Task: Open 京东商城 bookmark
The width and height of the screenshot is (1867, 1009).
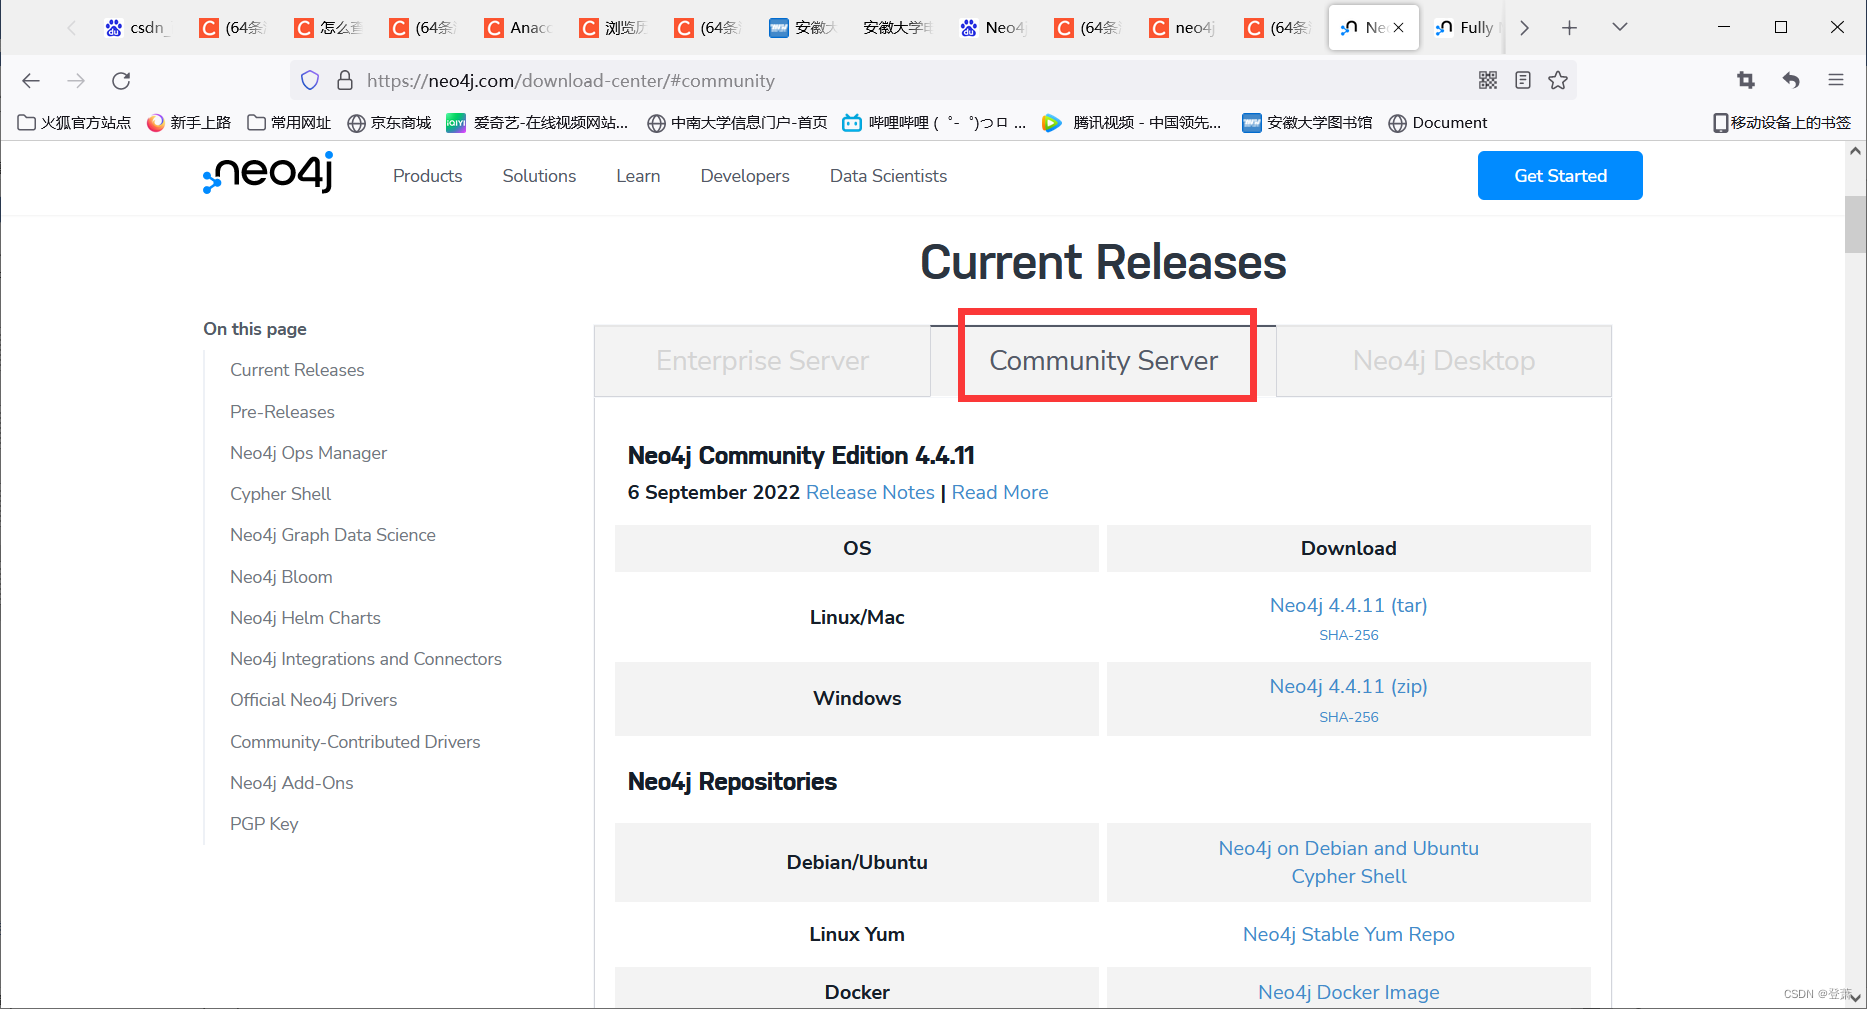Action: coord(389,123)
